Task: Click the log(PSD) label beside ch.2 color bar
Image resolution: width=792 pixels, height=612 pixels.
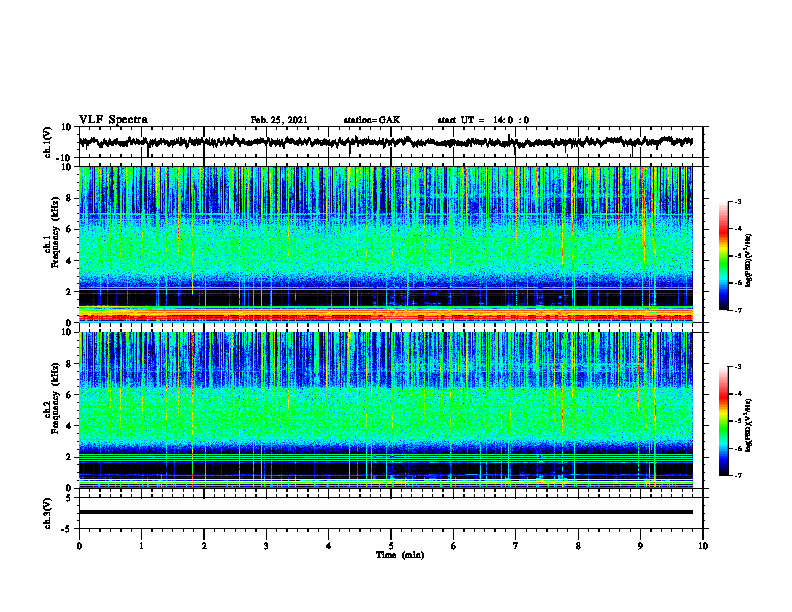Action: pos(749,426)
